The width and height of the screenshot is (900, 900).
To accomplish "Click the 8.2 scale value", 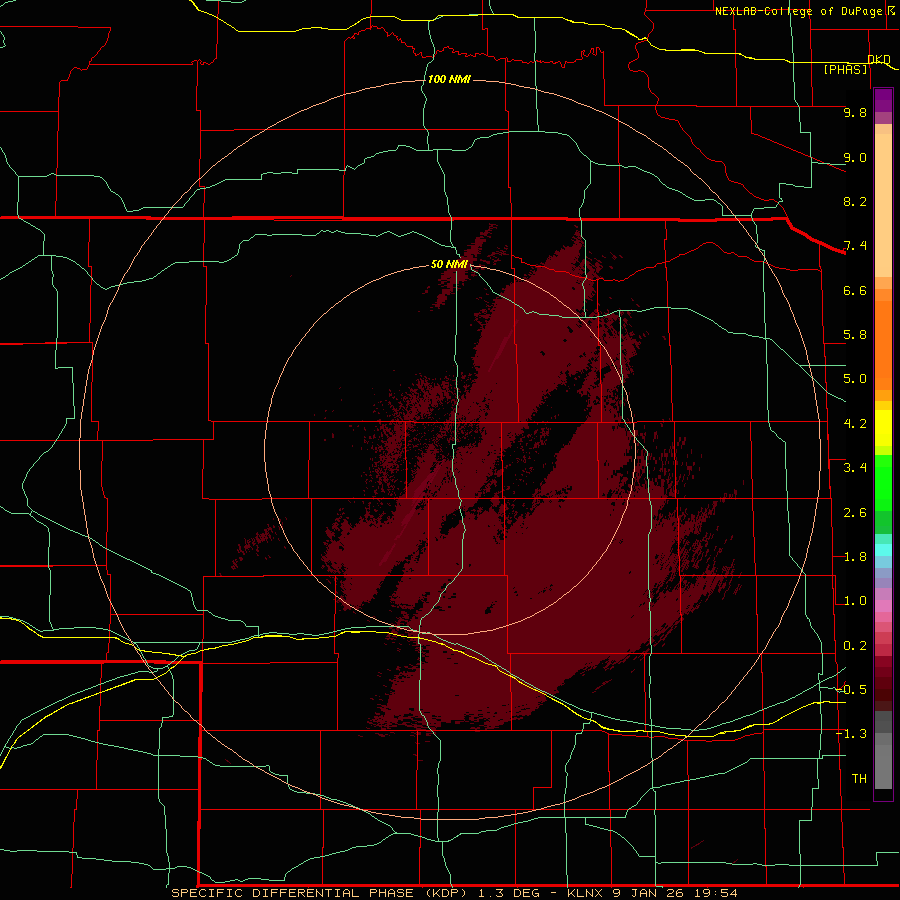I will tap(855, 201).
